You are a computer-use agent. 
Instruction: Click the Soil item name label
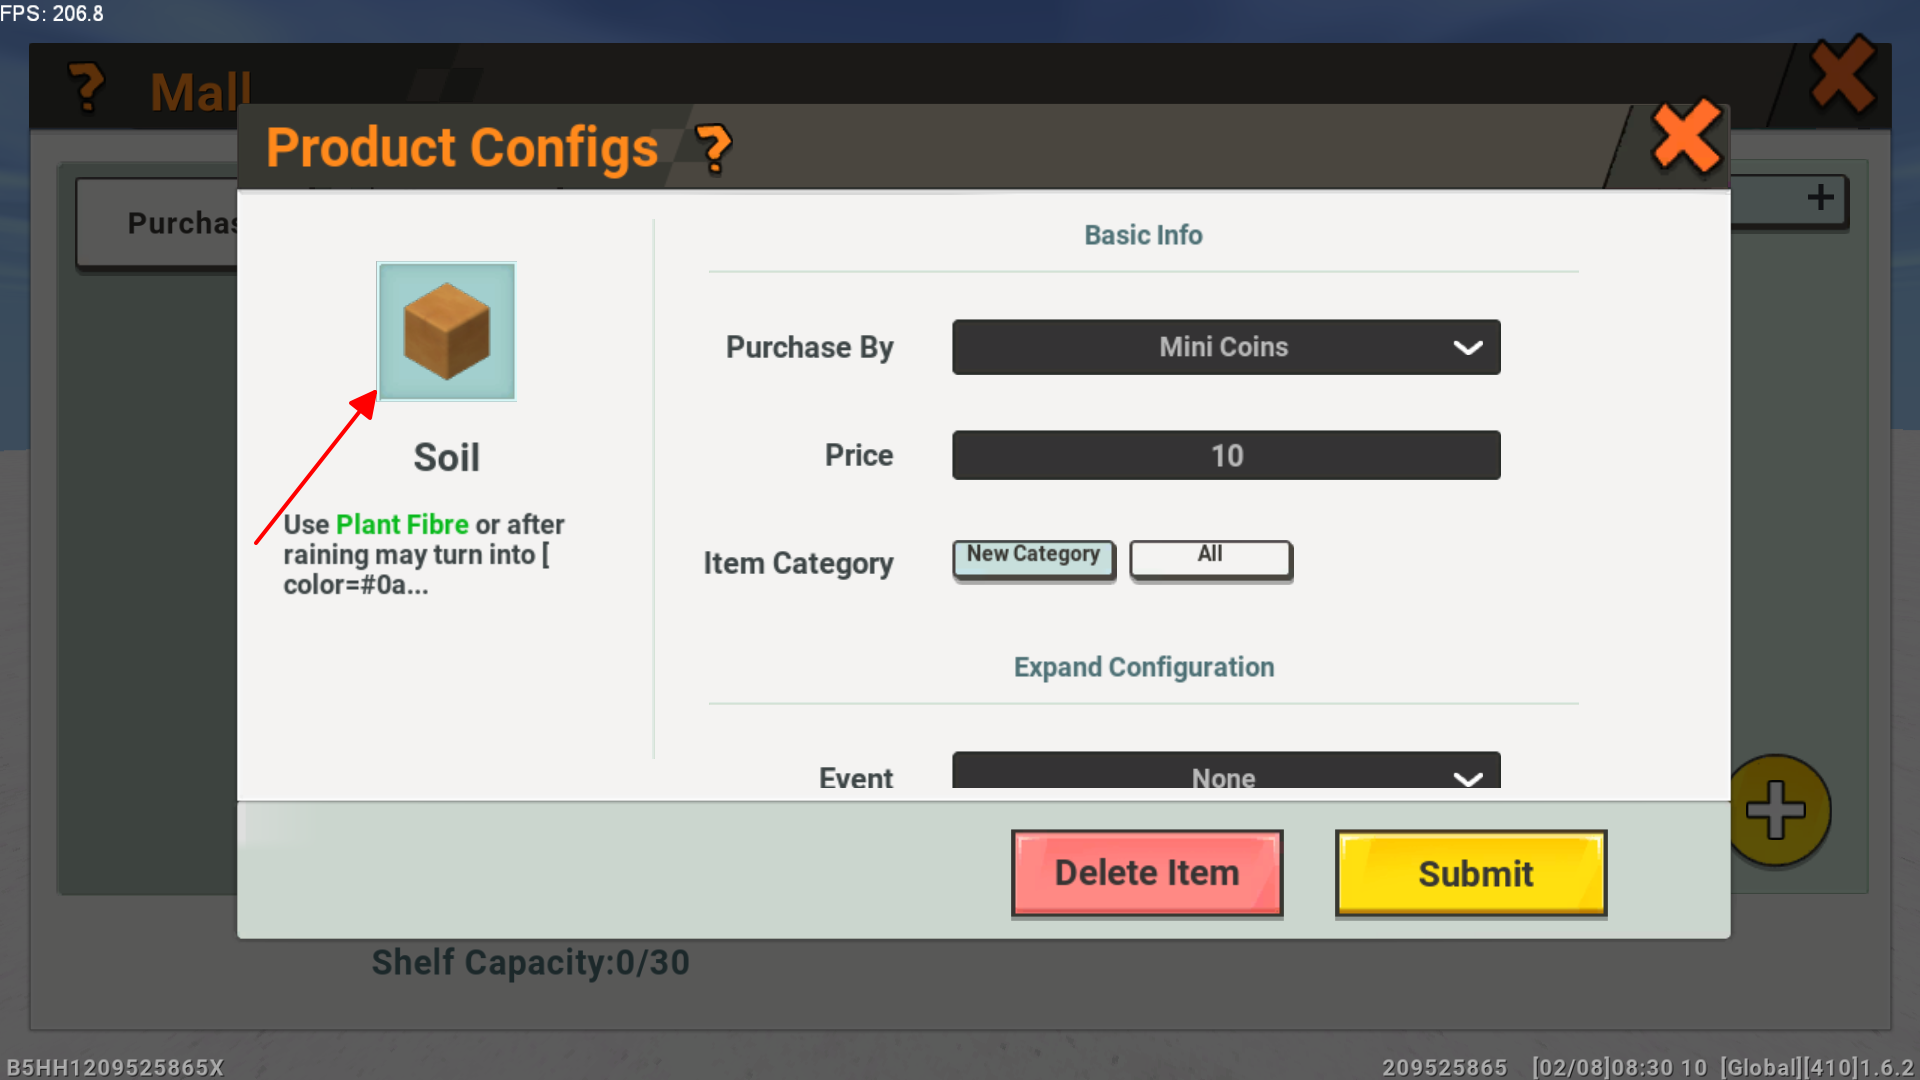coord(446,458)
